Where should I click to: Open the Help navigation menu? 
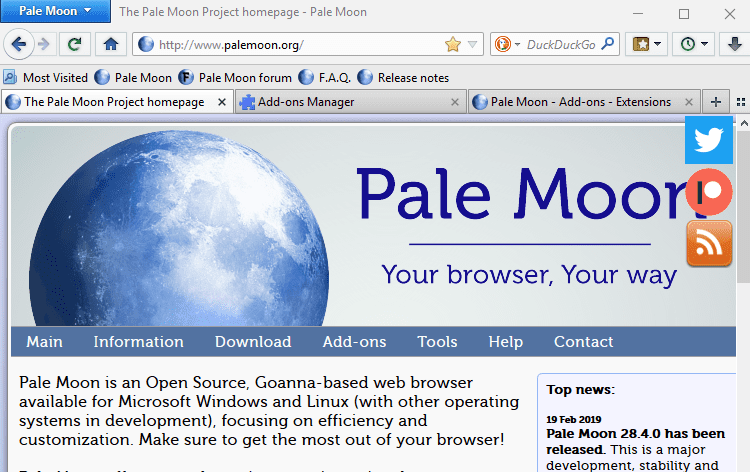506,341
